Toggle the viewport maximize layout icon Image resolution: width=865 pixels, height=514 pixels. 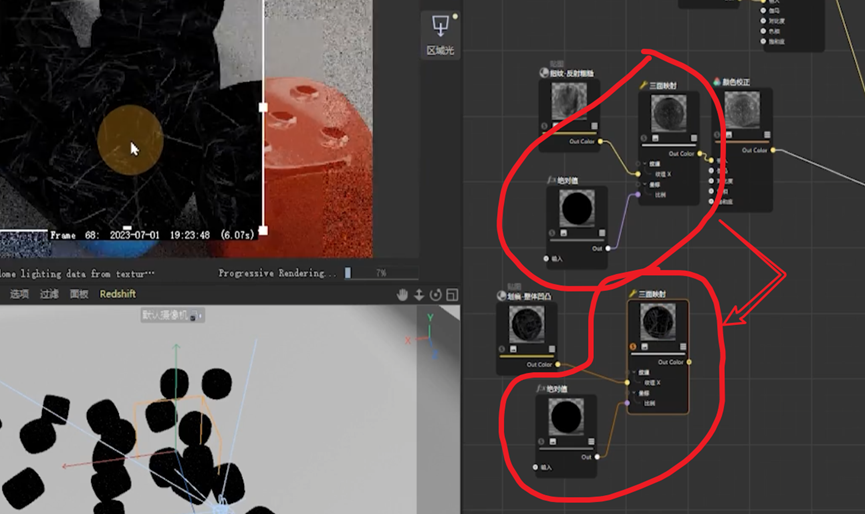452,295
